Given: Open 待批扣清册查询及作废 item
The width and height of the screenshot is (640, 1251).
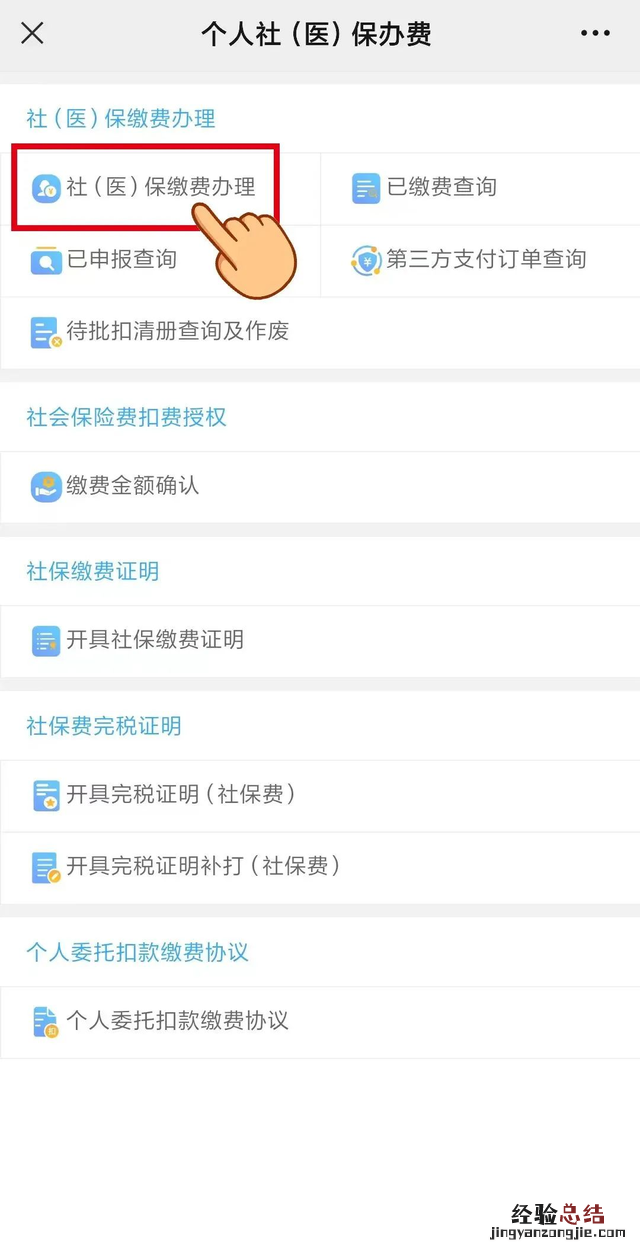Looking at the screenshot, I should tap(178, 332).
